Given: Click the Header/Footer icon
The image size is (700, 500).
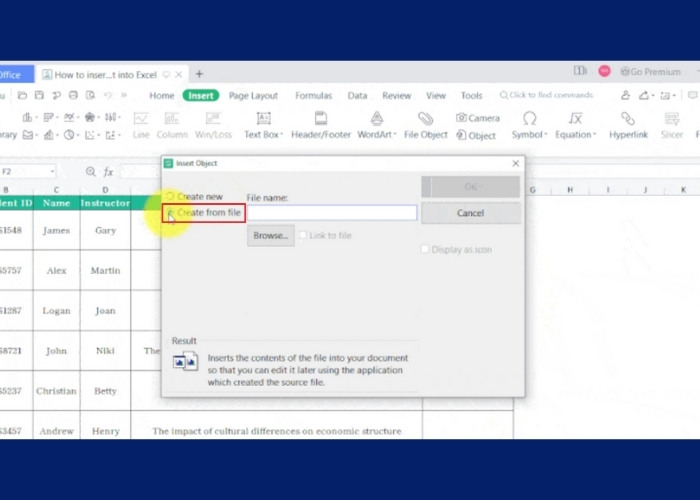Looking at the screenshot, I should pyautogui.click(x=321, y=118).
